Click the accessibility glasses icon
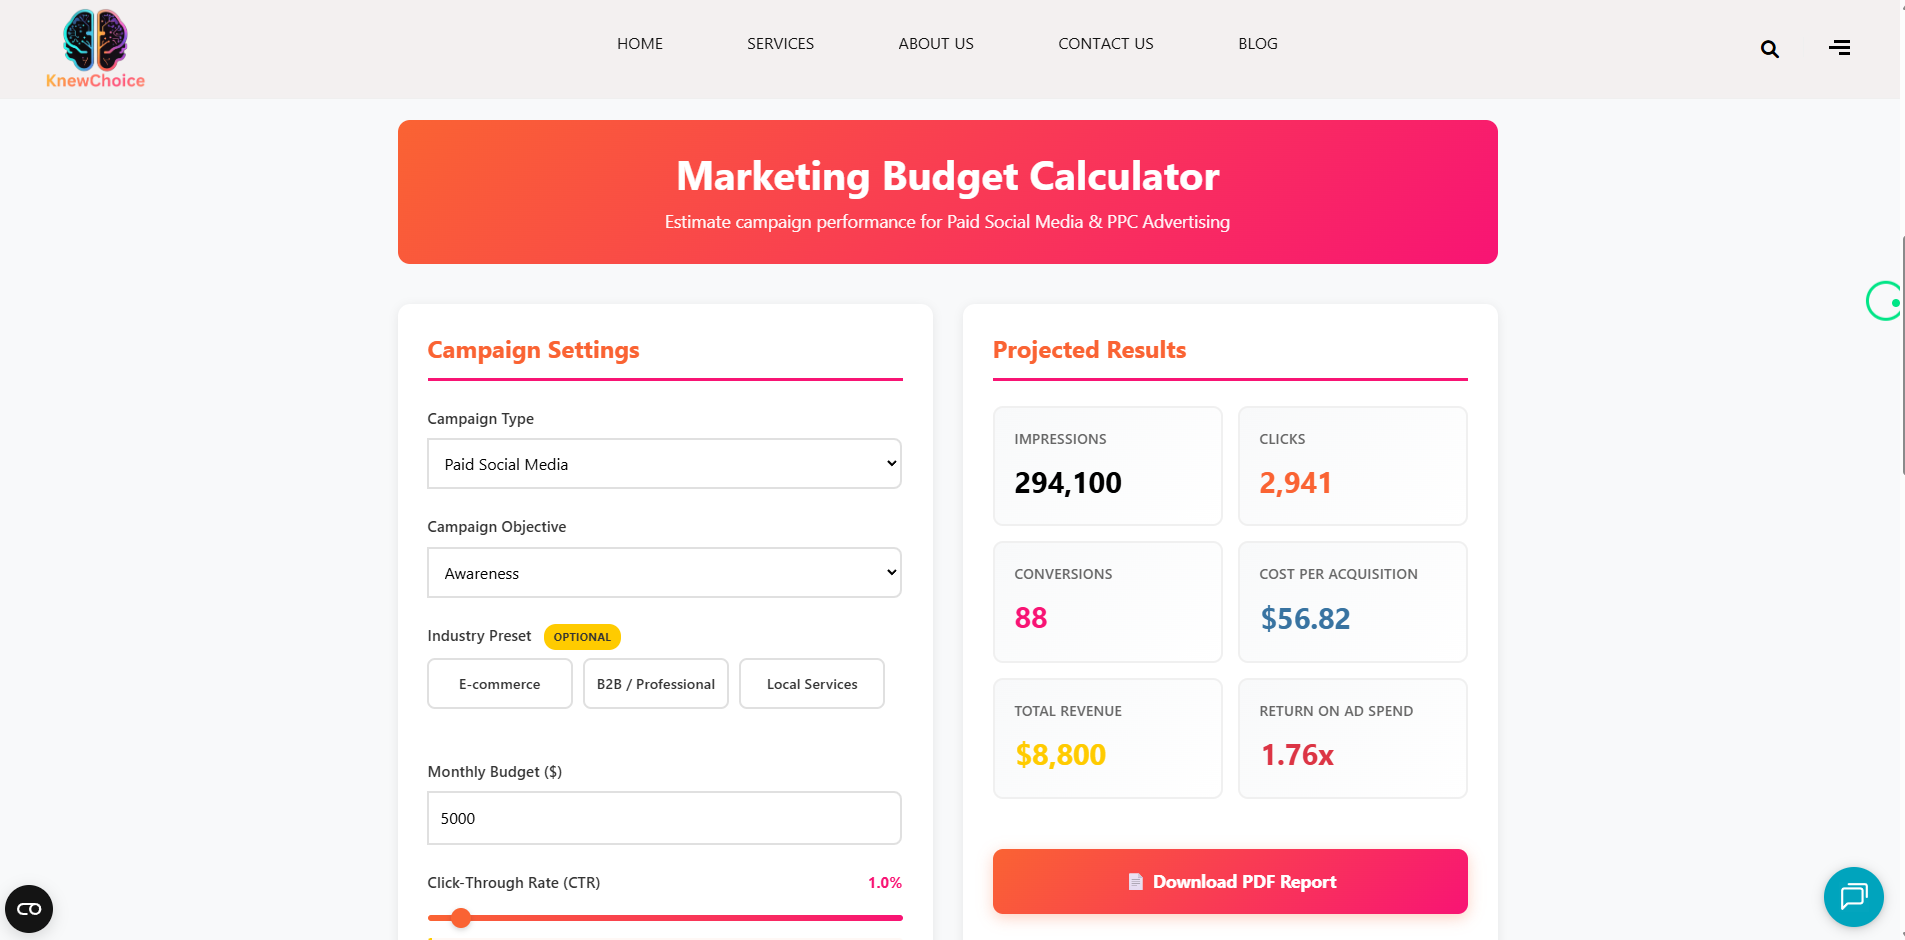The width and height of the screenshot is (1905, 940). pyautogui.click(x=29, y=909)
